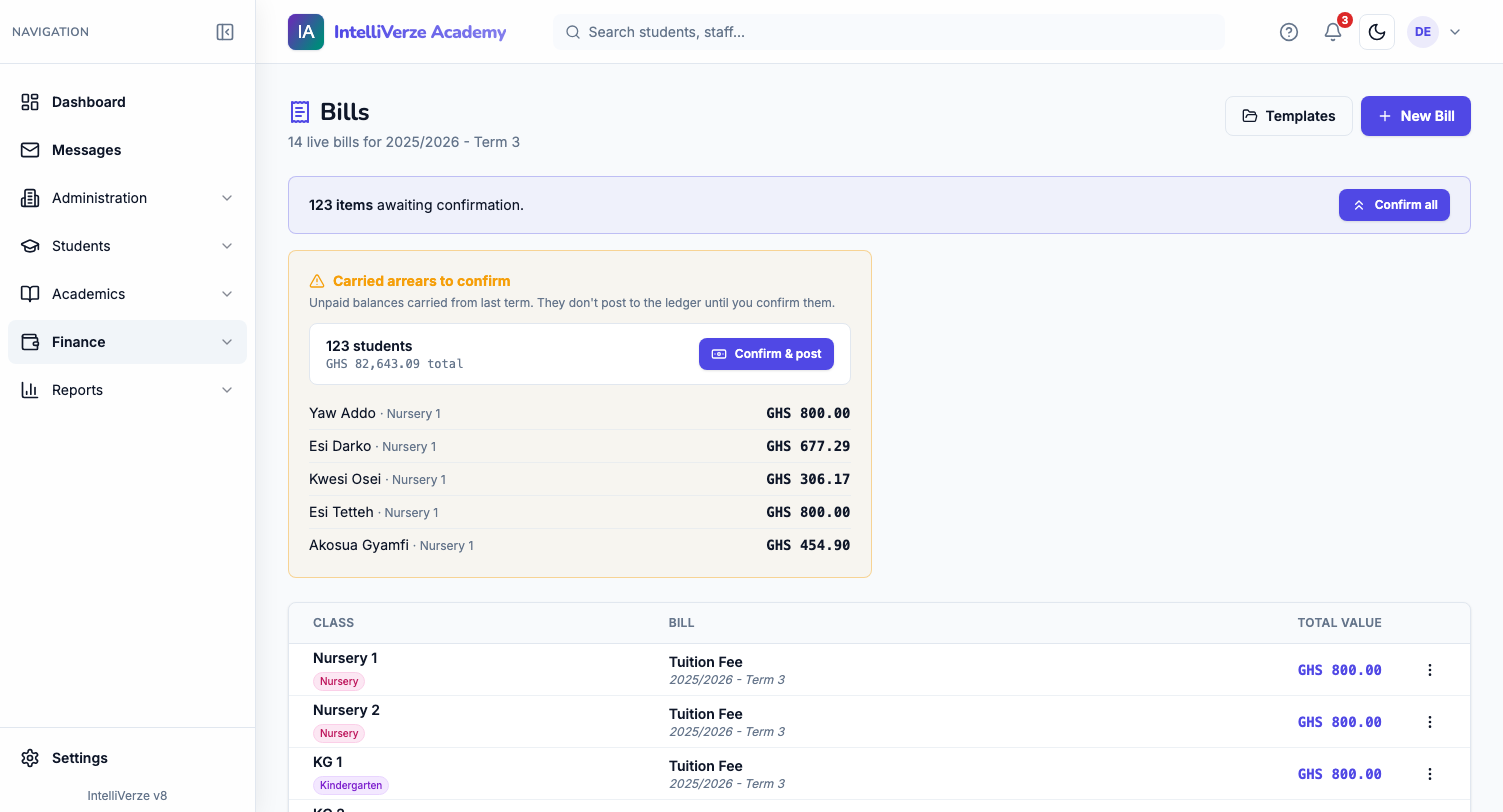1503x812 pixels.
Task: Expand the Academics menu chevron
Action: (227, 294)
